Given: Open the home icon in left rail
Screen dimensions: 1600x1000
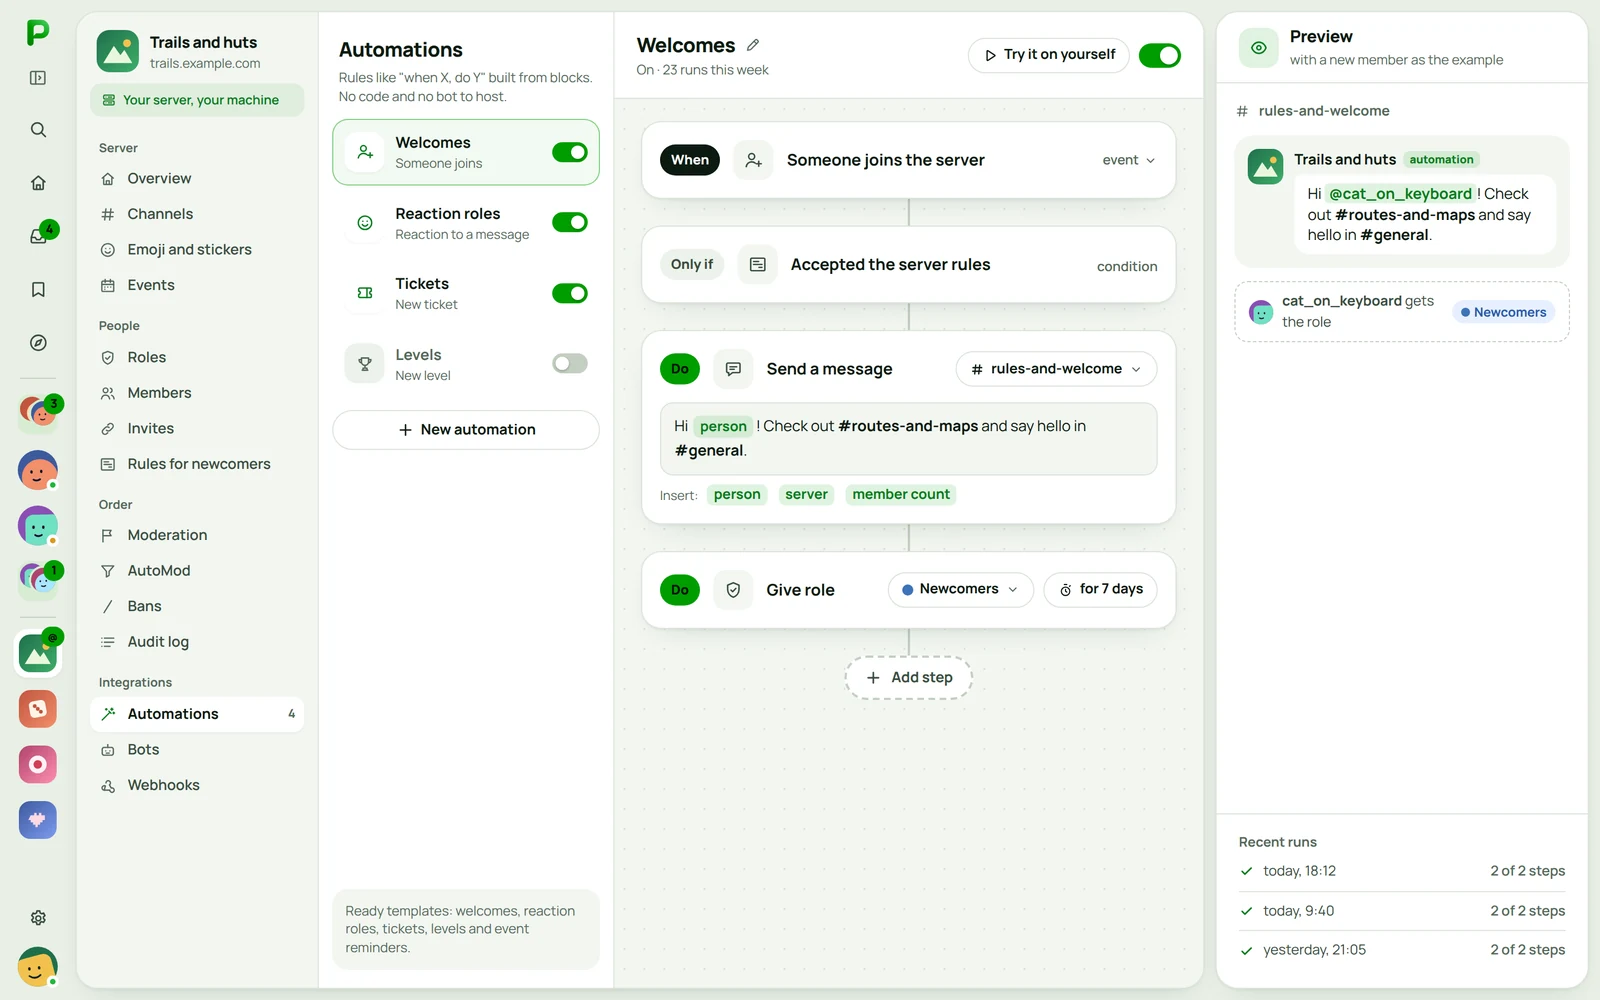Looking at the screenshot, I should click(x=38, y=183).
